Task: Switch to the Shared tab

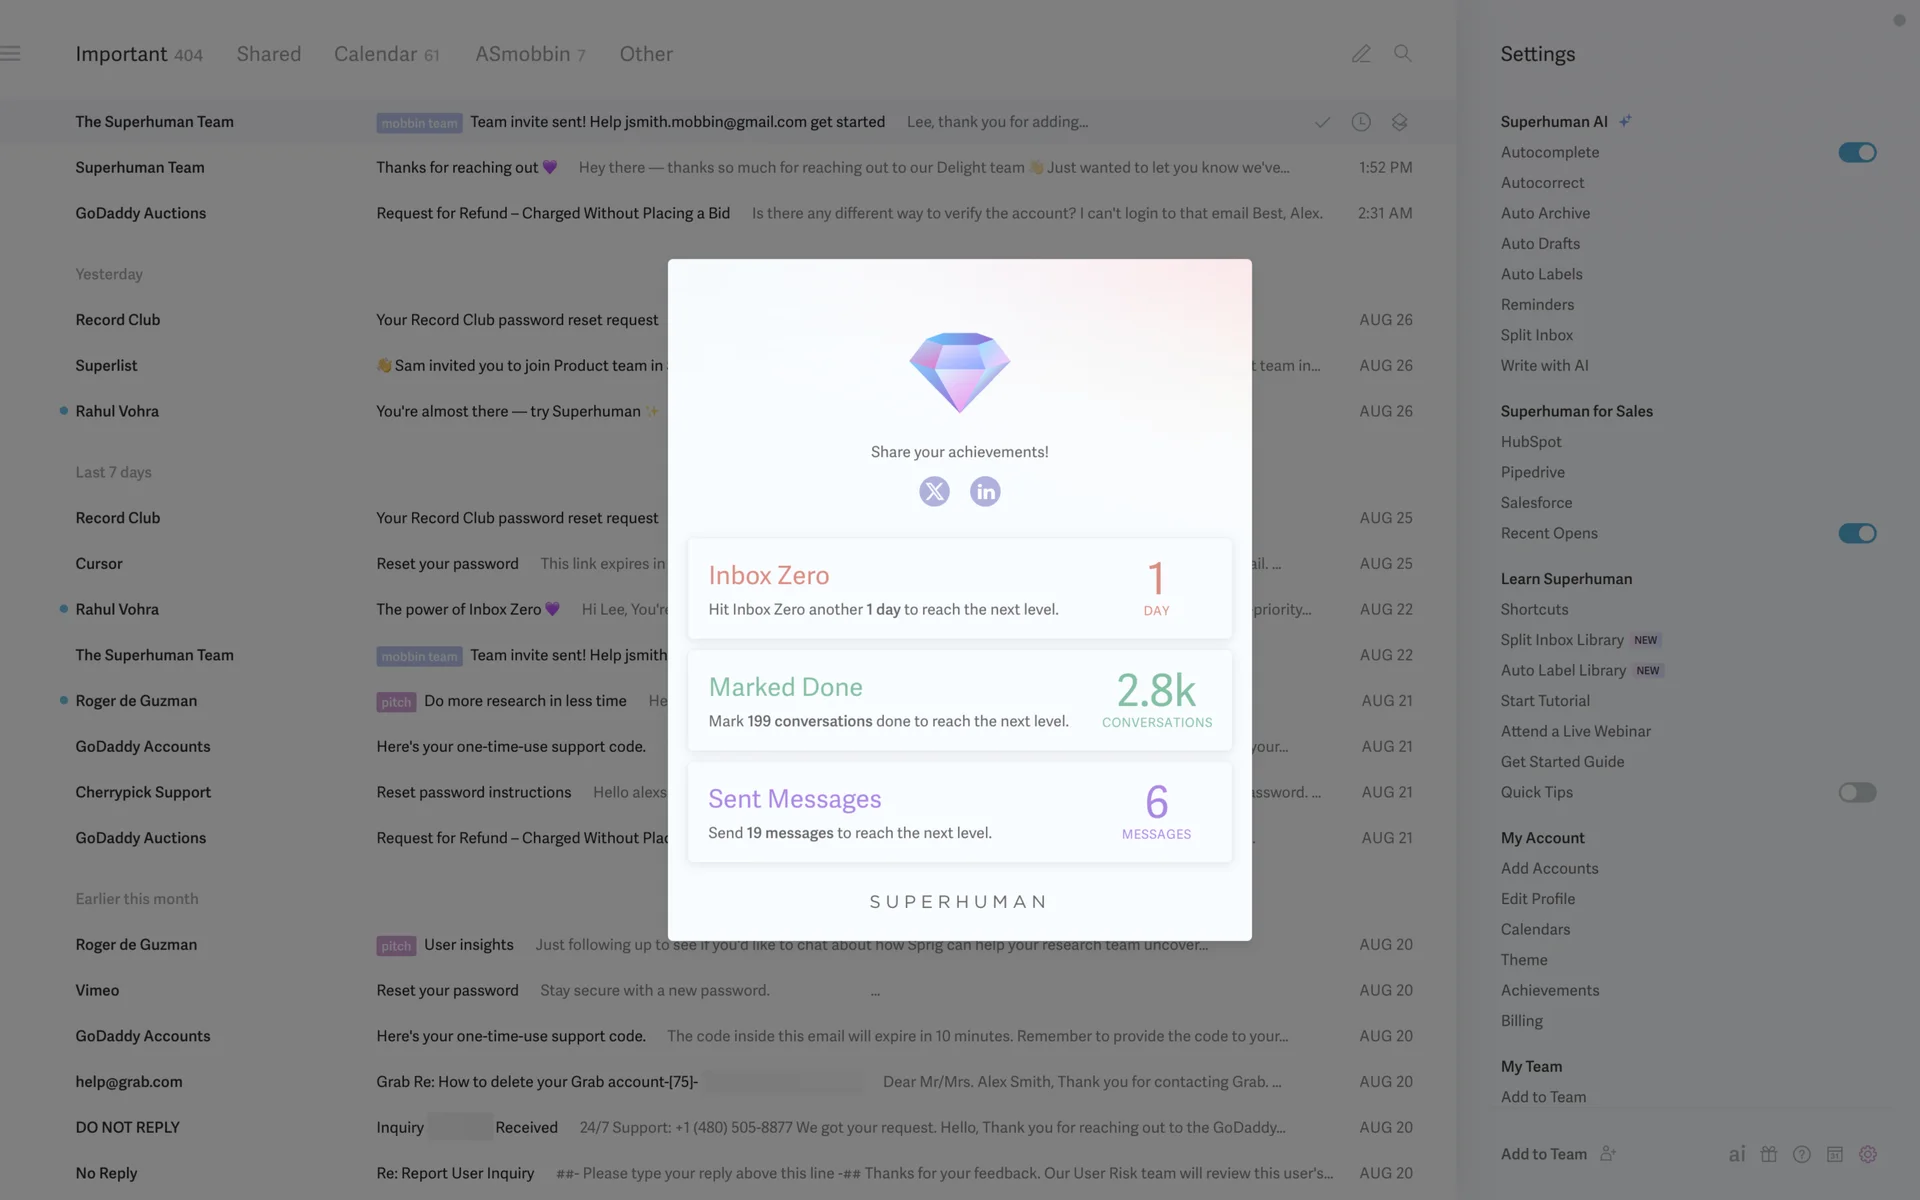Action: pyautogui.click(x=268, y=54)
